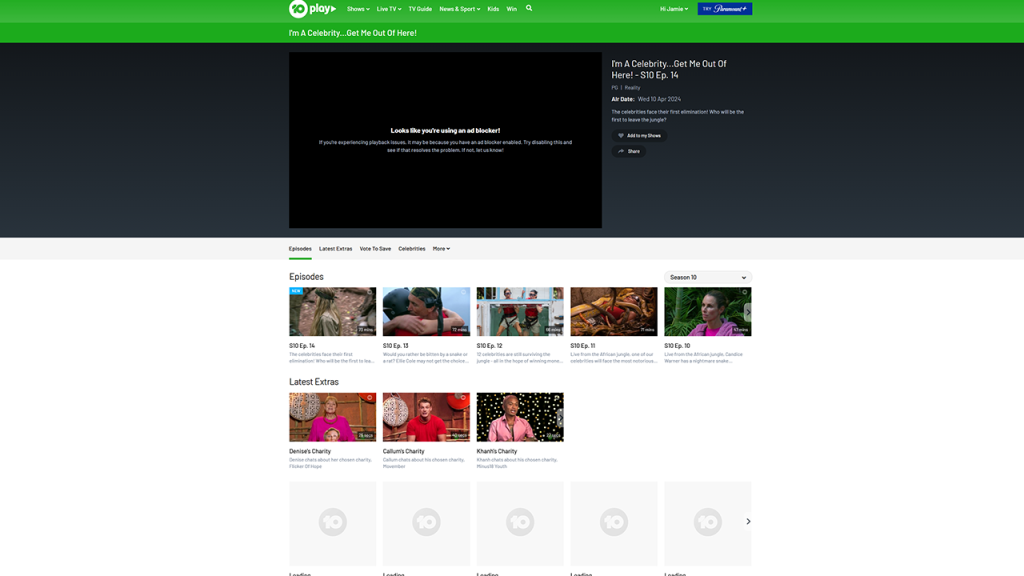
Task: Play the S10 Ep. 11 snake thumbnail
Action: point(614,312)
